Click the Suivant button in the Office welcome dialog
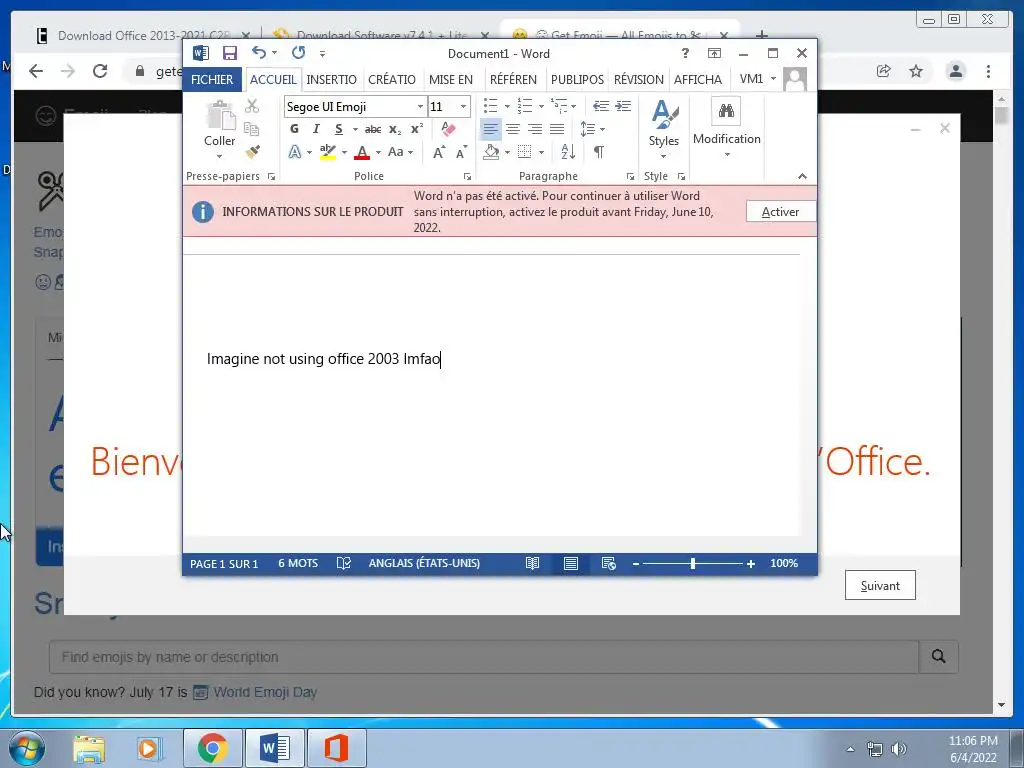 pyautogui.click(x=880, y=585)
